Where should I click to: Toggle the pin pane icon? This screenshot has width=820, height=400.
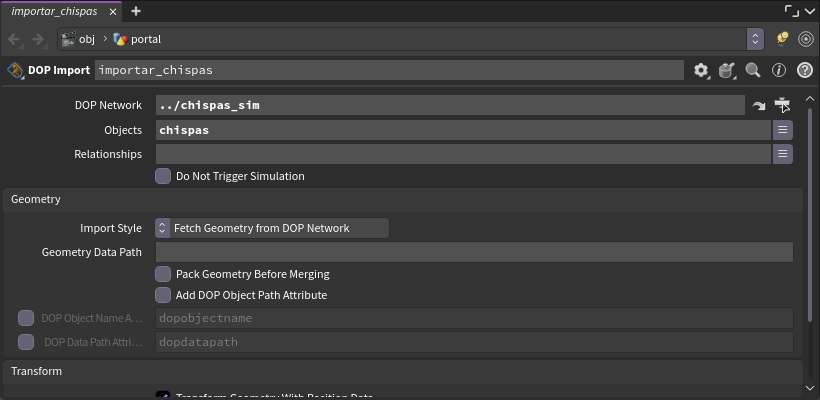tap(782, 39)
